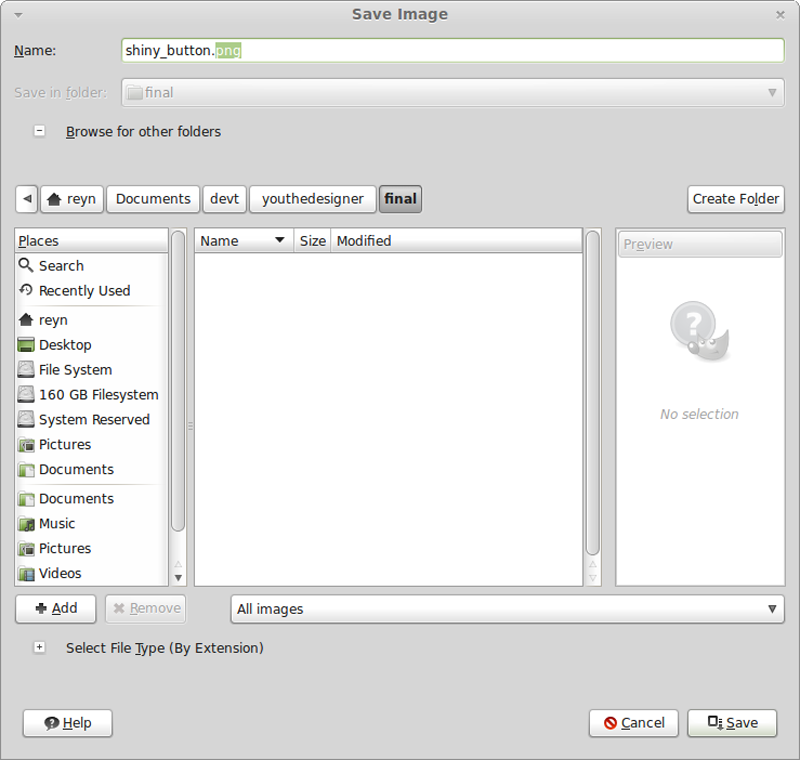Switch to the youthedesigner breadcrumb folder

(x=311, y=199)
